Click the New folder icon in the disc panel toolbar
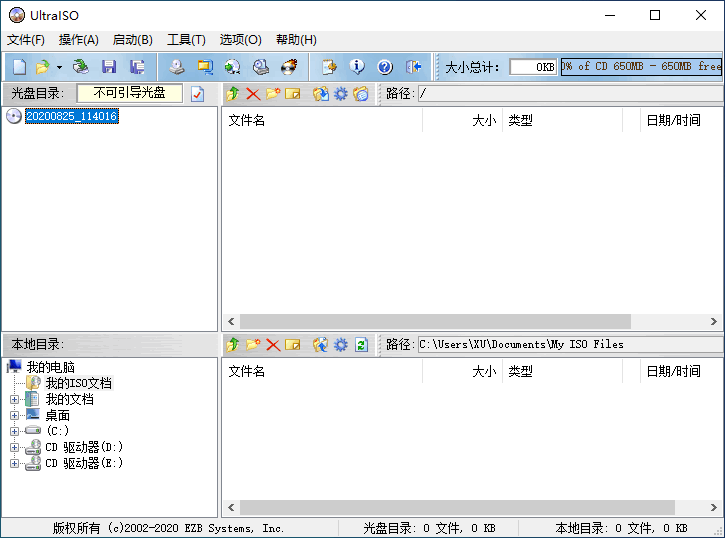The image size is (725, 538). point(273,94)
